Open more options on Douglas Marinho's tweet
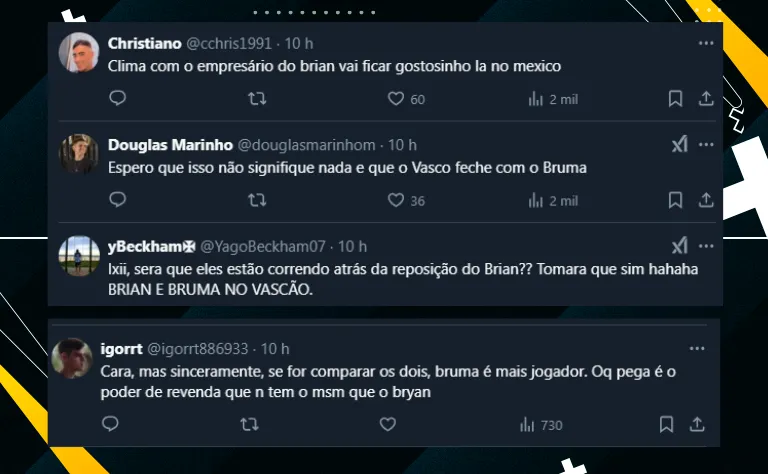This screenshot has width=768, height=474. pyautogui.click(x=705, y=145)
